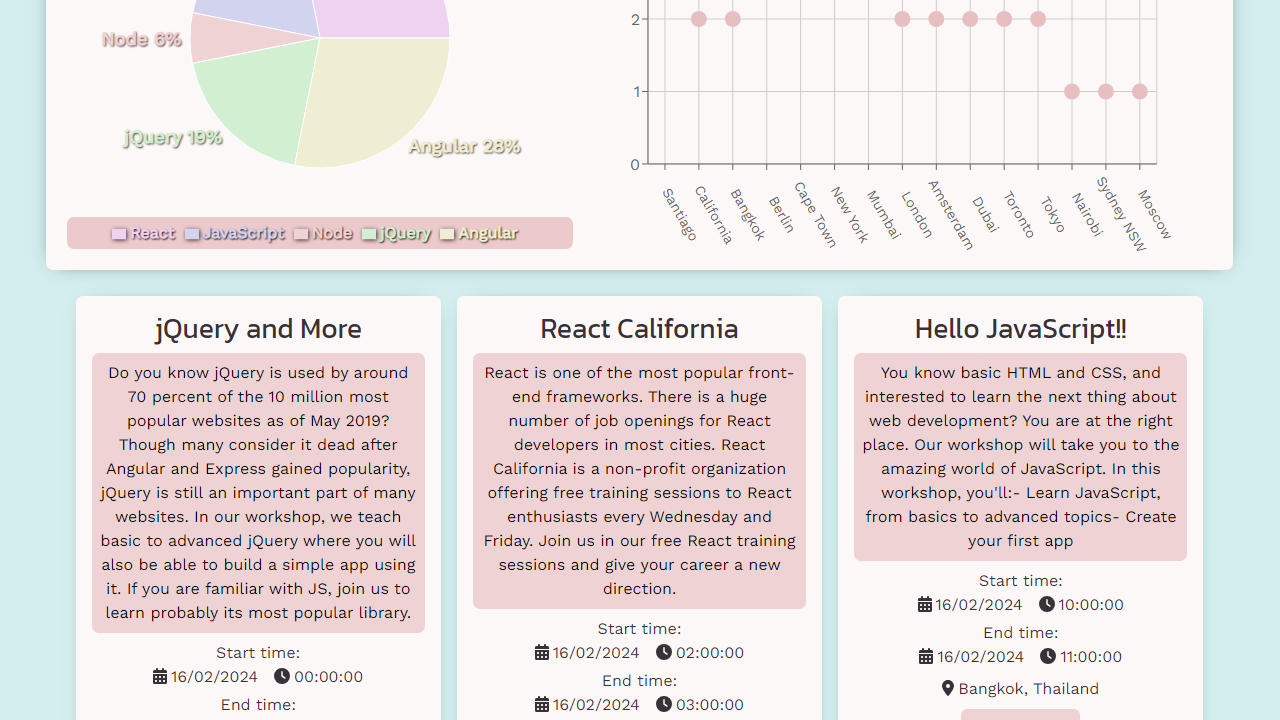Screen dimensions: 1280x720
Task: Toggle the React legend item
Action: [143, 233]
